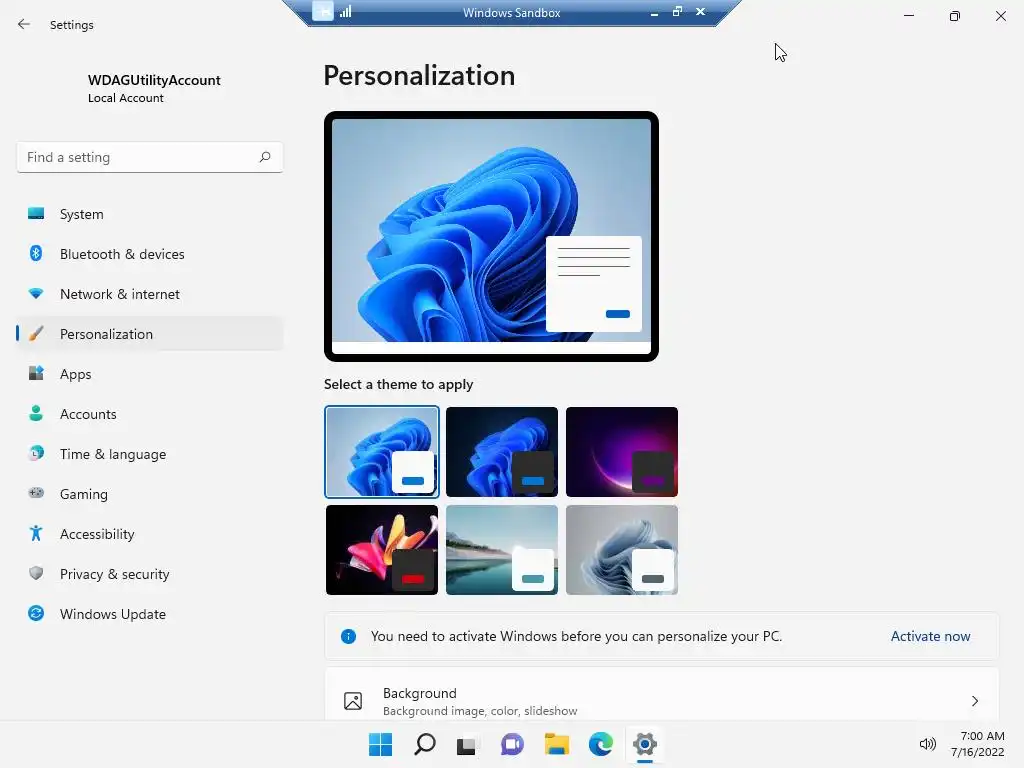Open the Windows Update category

point(150,614)
